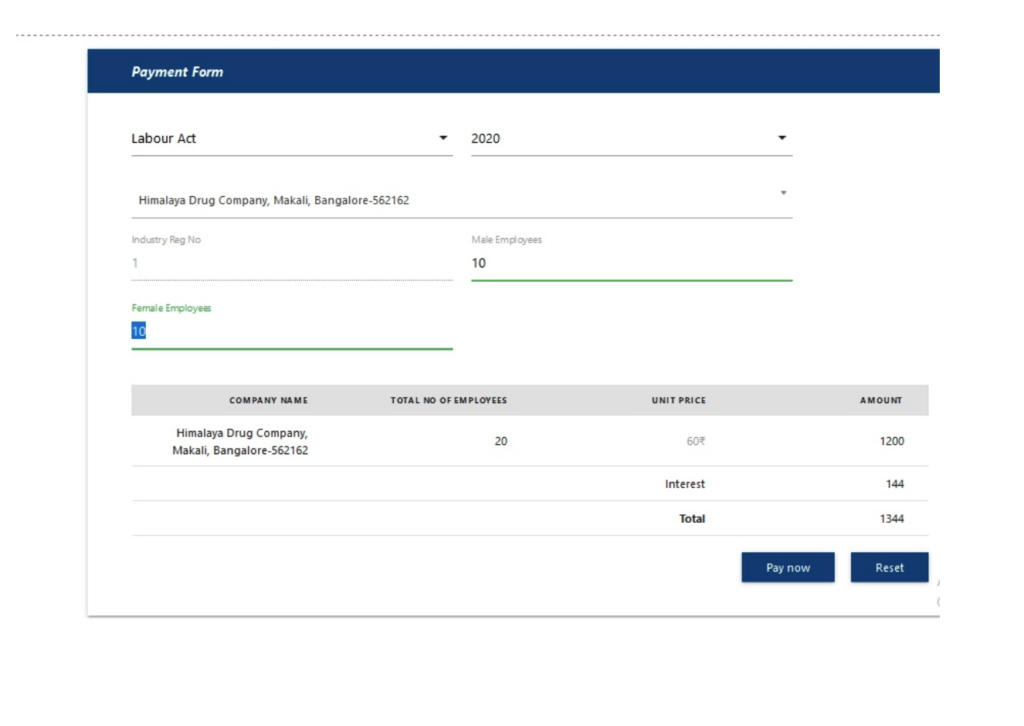Click the Payment Form header title
The image size is (1024, 726).
pyautogui.click(x=177, y=72)
